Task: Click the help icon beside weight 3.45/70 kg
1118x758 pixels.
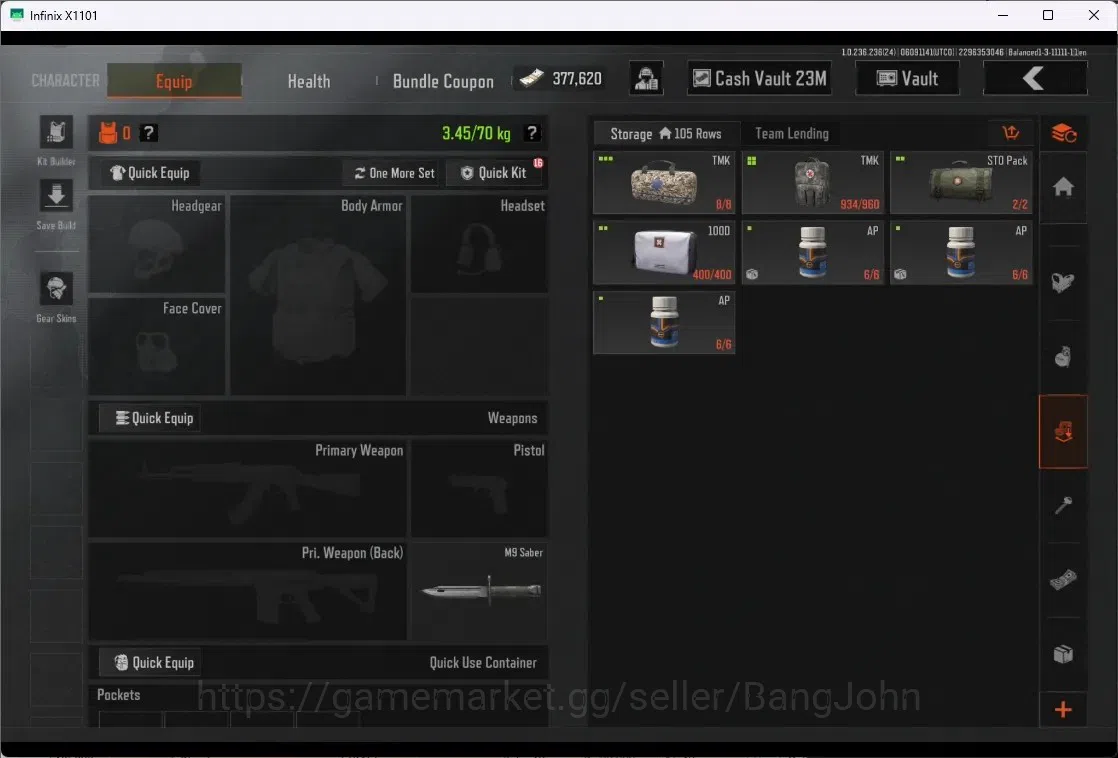Action: point(531,133)
